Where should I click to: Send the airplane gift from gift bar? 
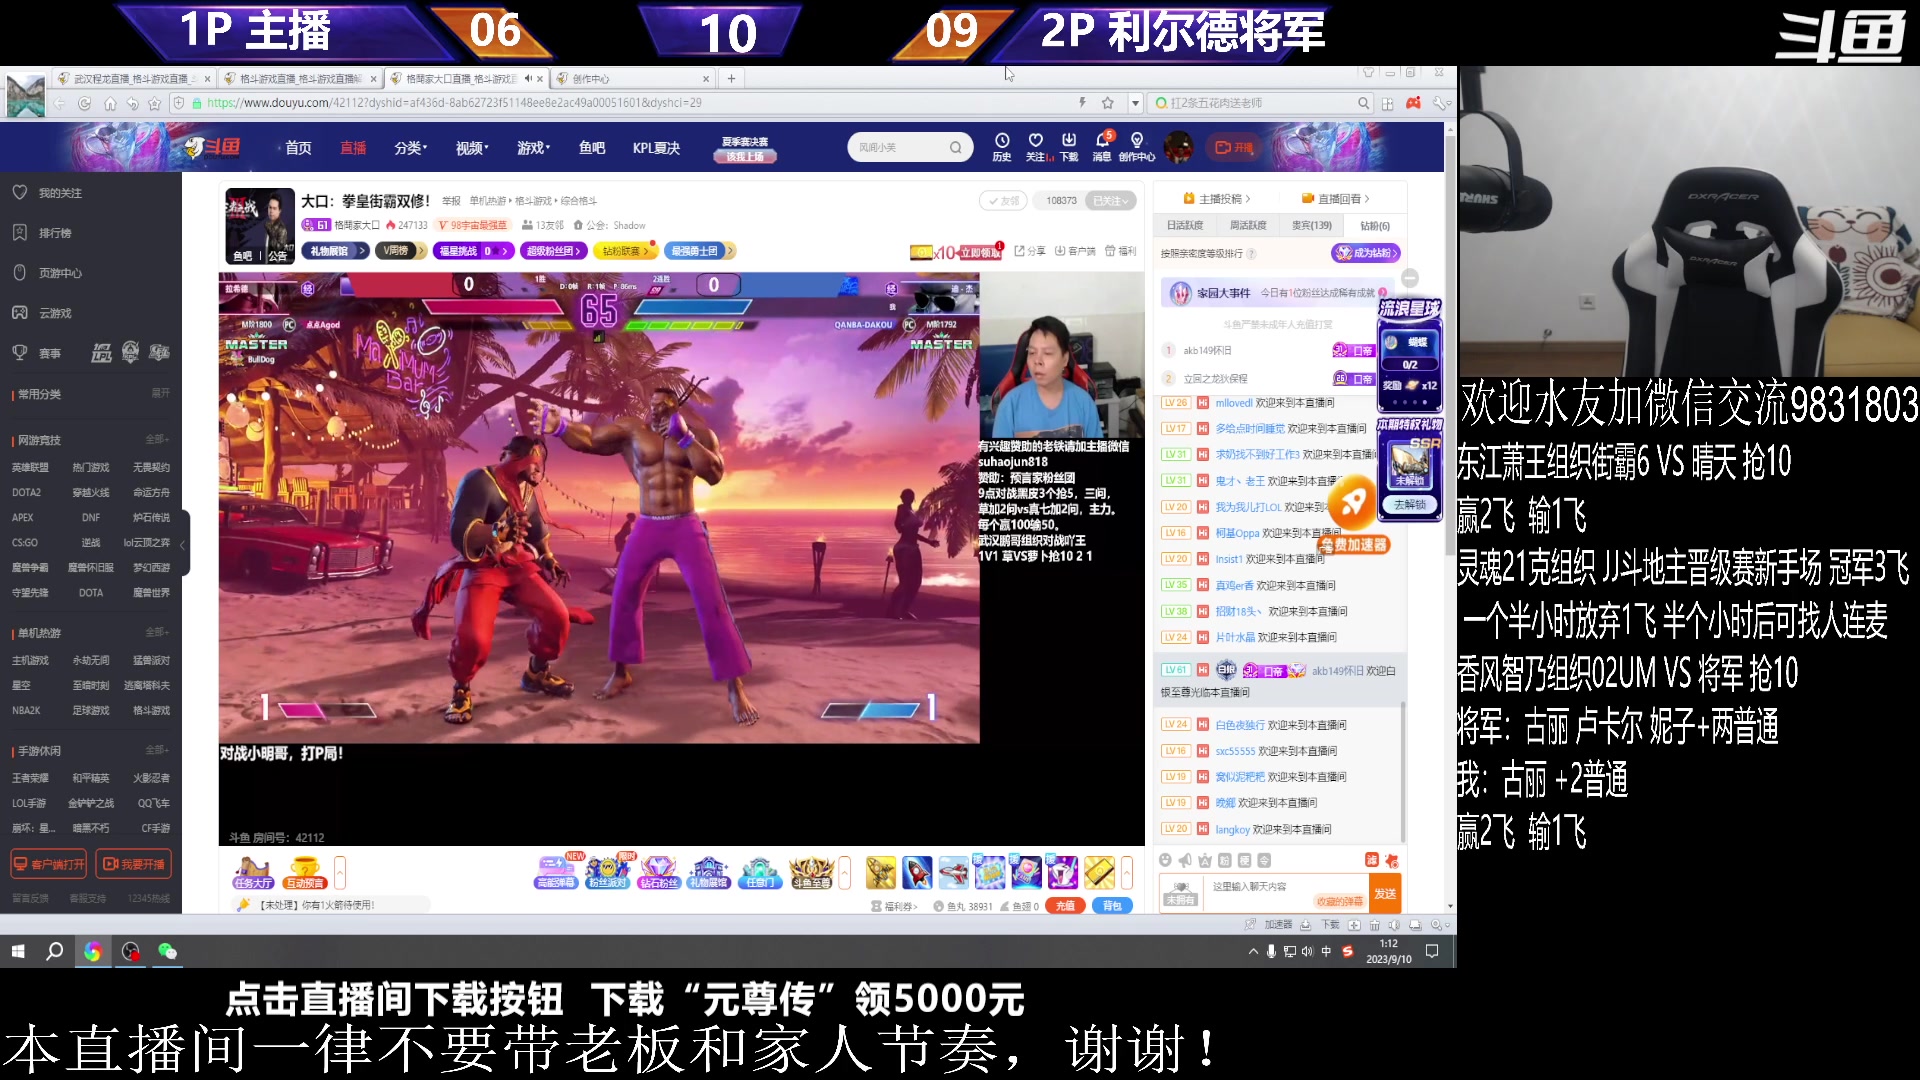(953, 872)
